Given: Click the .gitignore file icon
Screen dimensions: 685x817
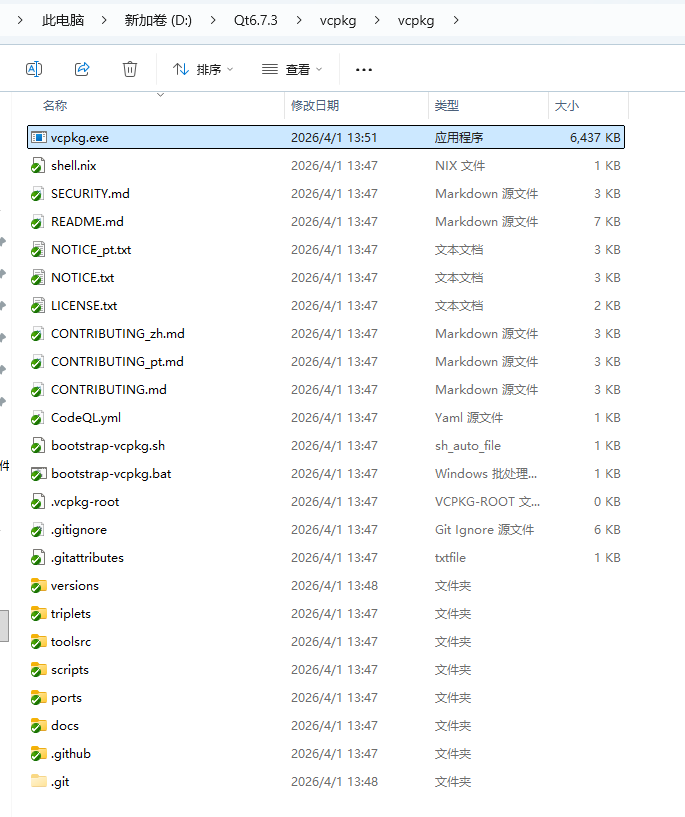Looking at the screenshot, I should [x=38, y=530].
